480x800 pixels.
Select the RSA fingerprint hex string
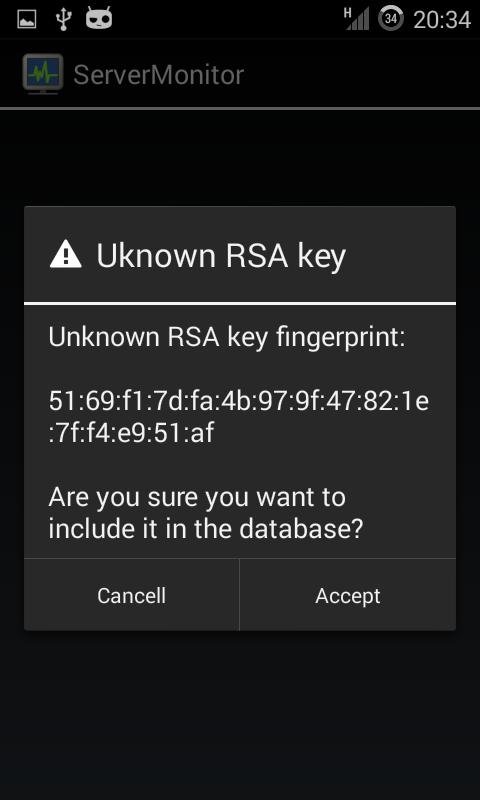pyautogui.click(x=239, y=417)
